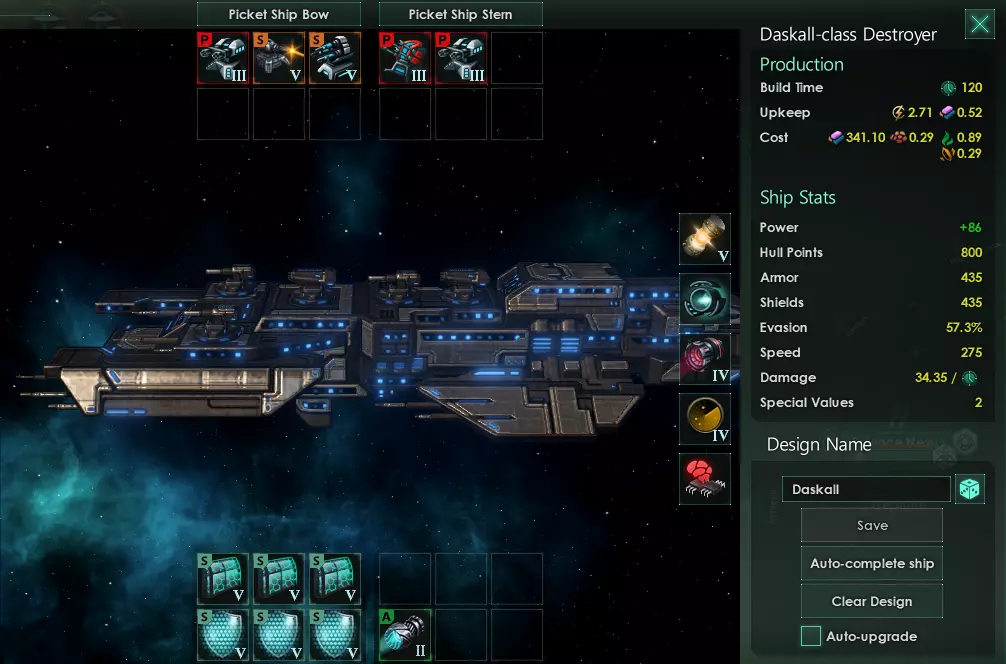Click the Save button
The width and height of the screenshot is (1006, 664).
[872, 525]
